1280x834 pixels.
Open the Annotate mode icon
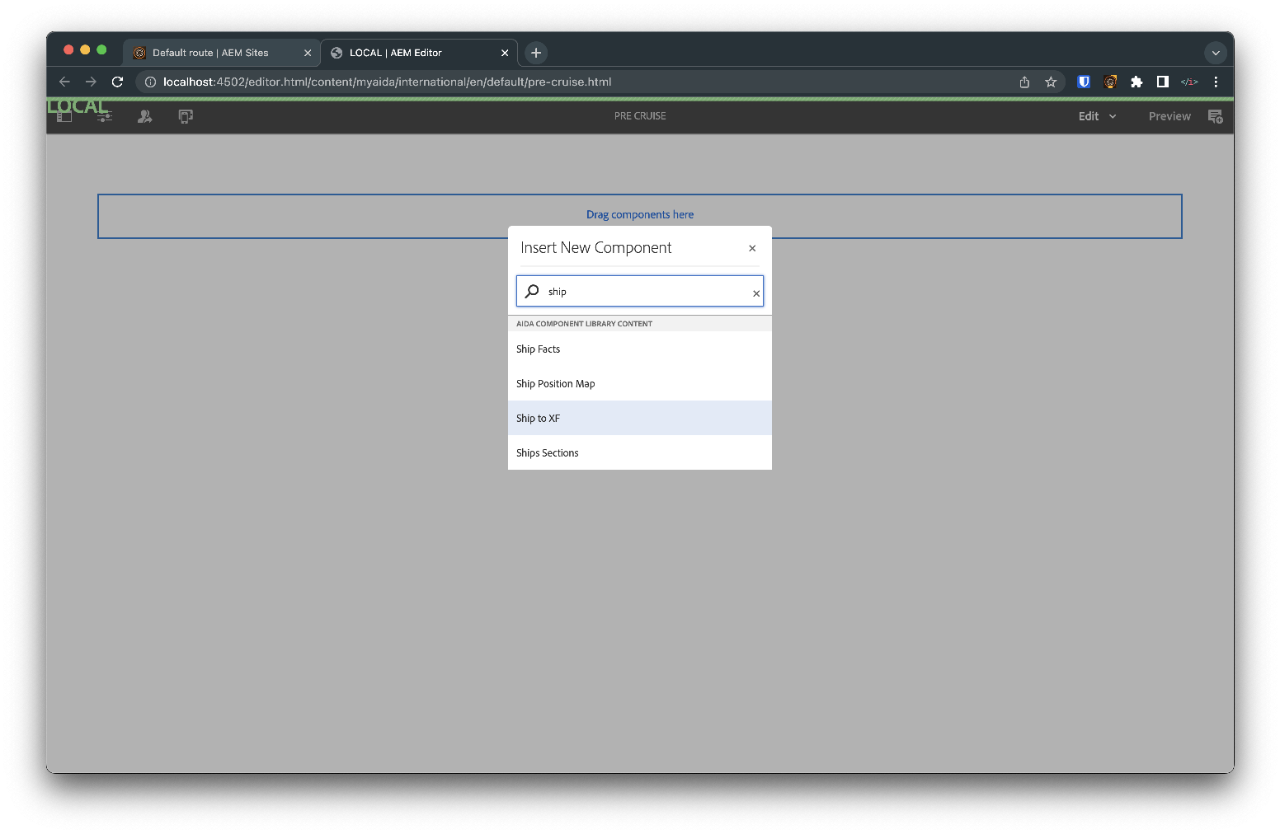pos(1215,117)
